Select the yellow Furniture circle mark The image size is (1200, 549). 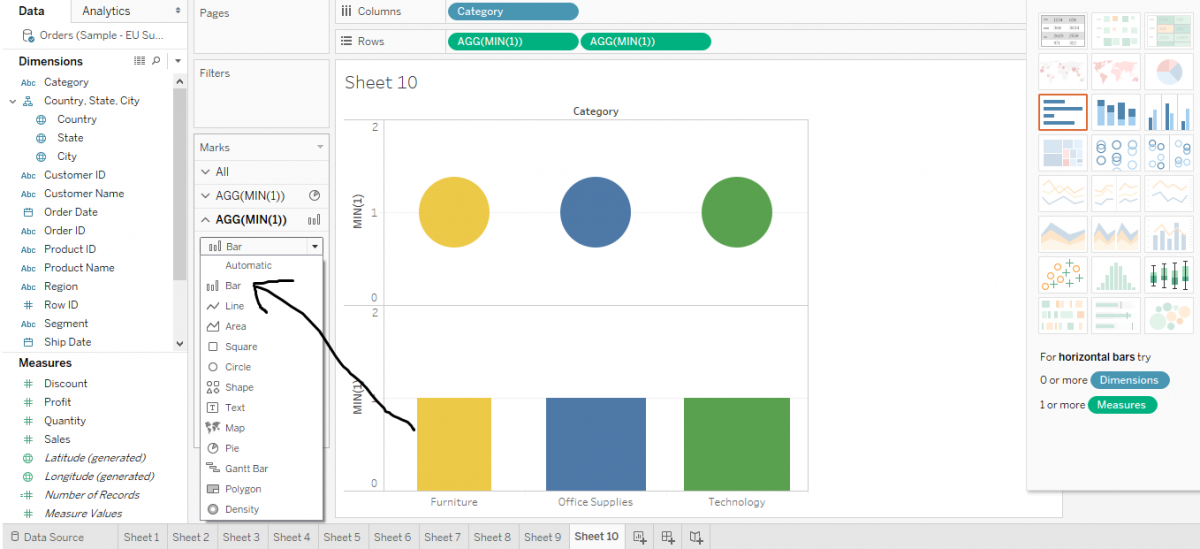tap(454, 214)
